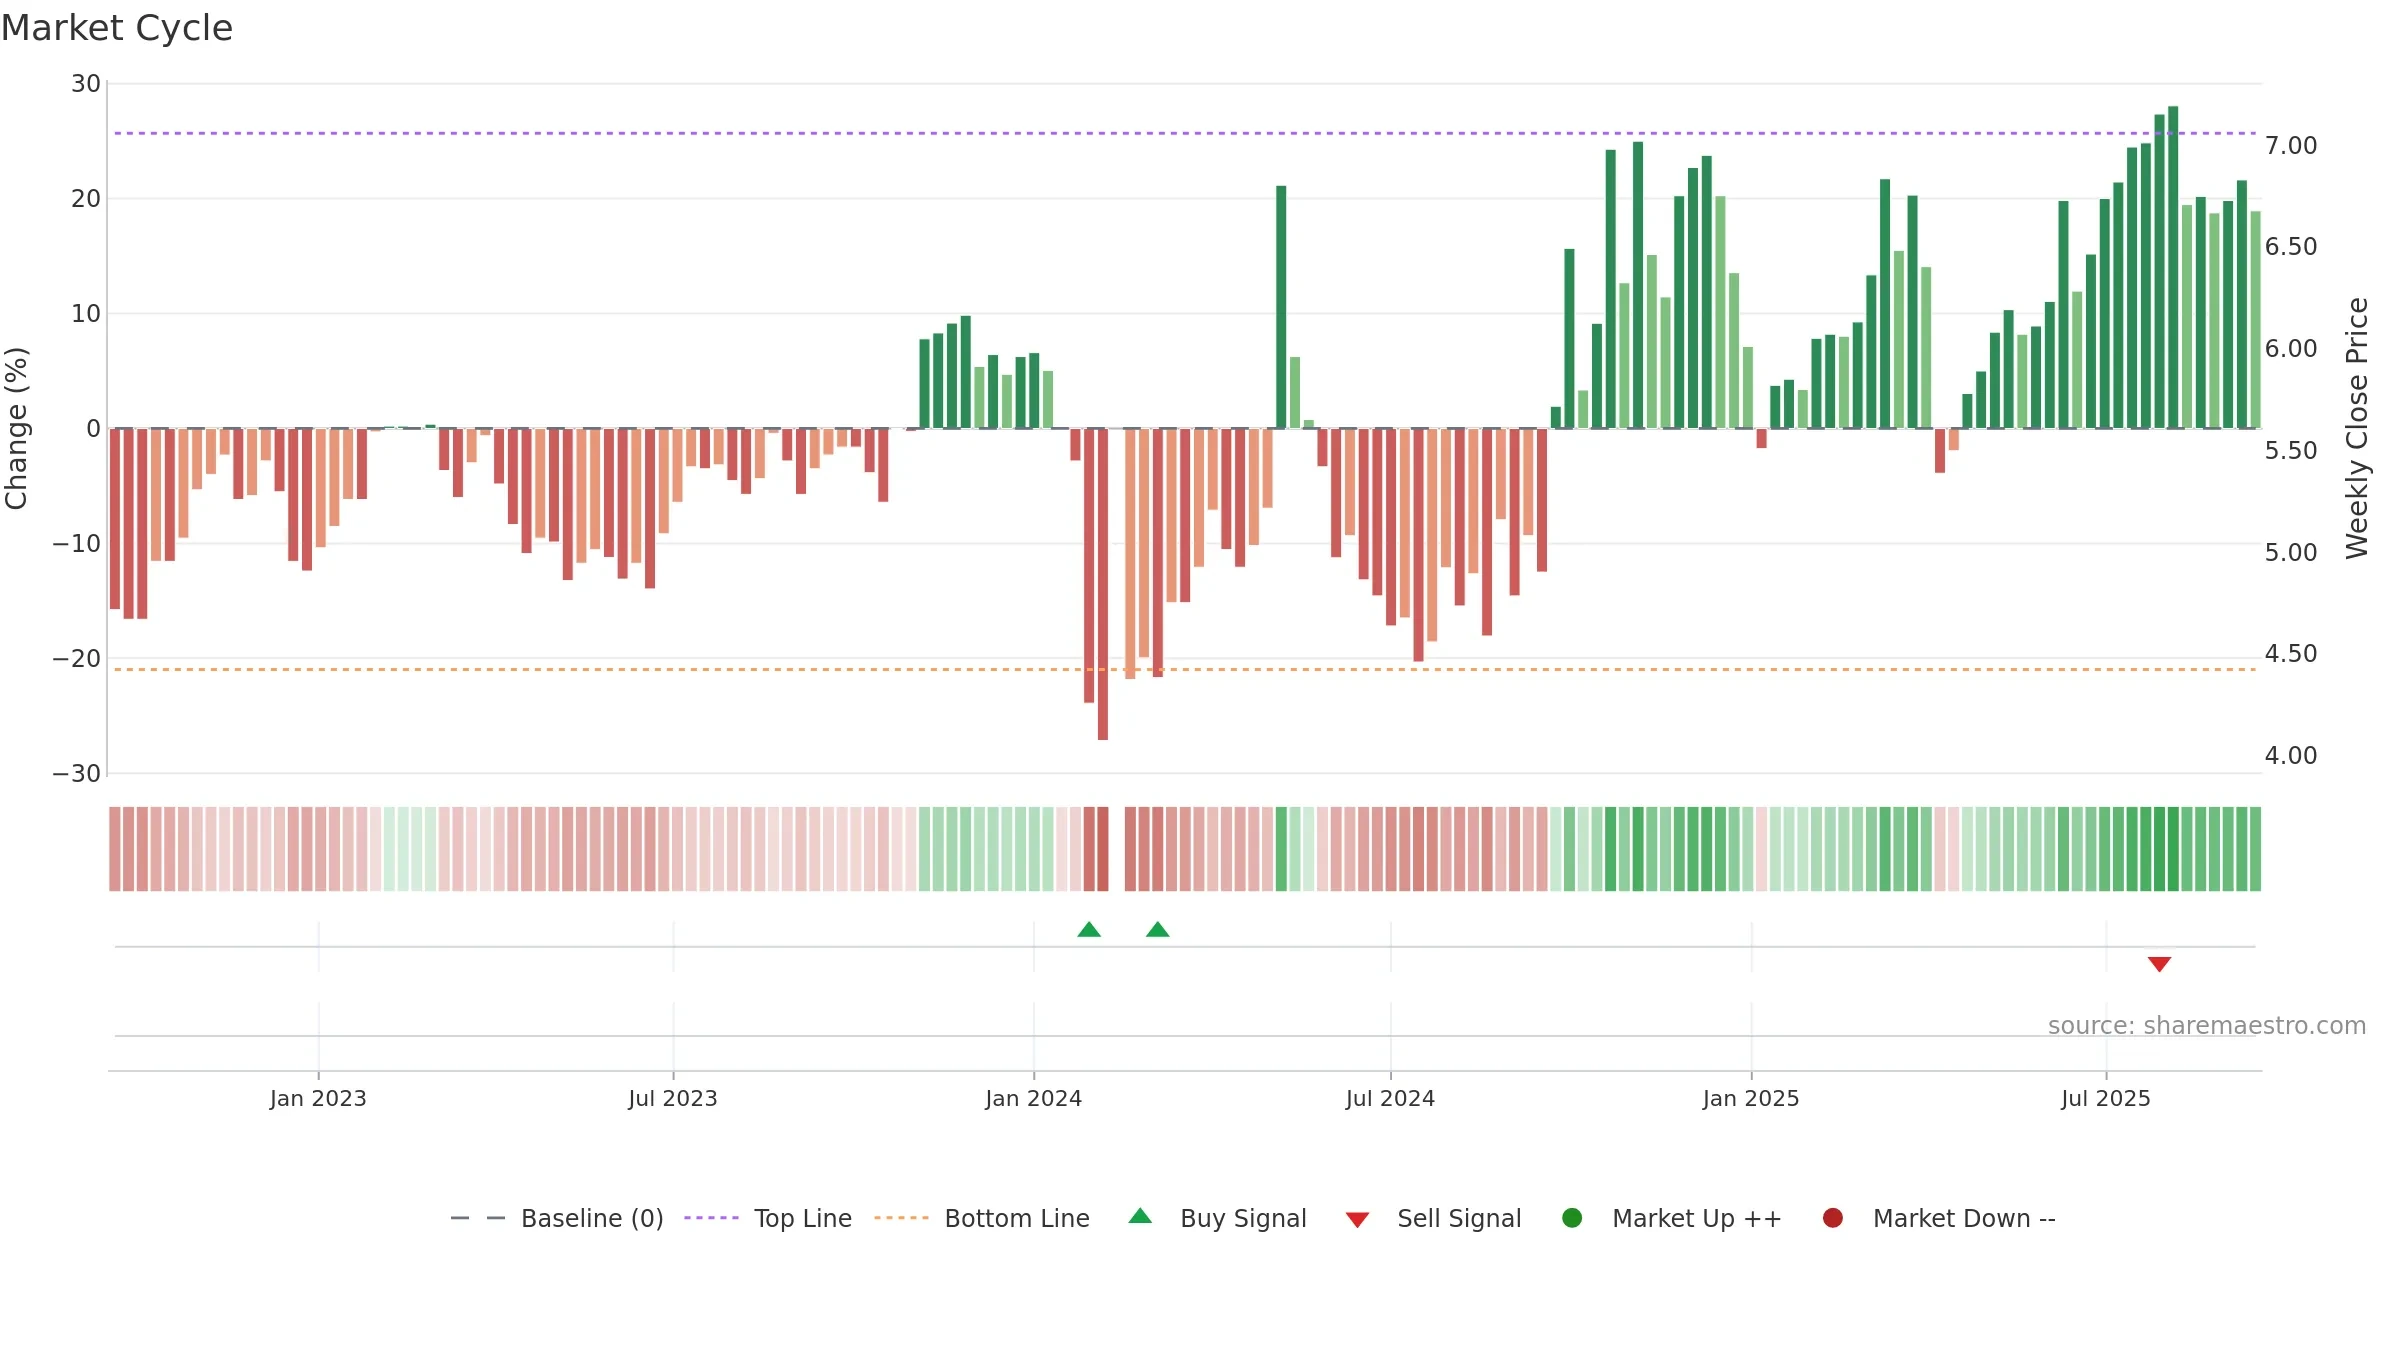Click the Jul 2023 axis label
This screenshot has height=1350, width=2400.
673,1098
